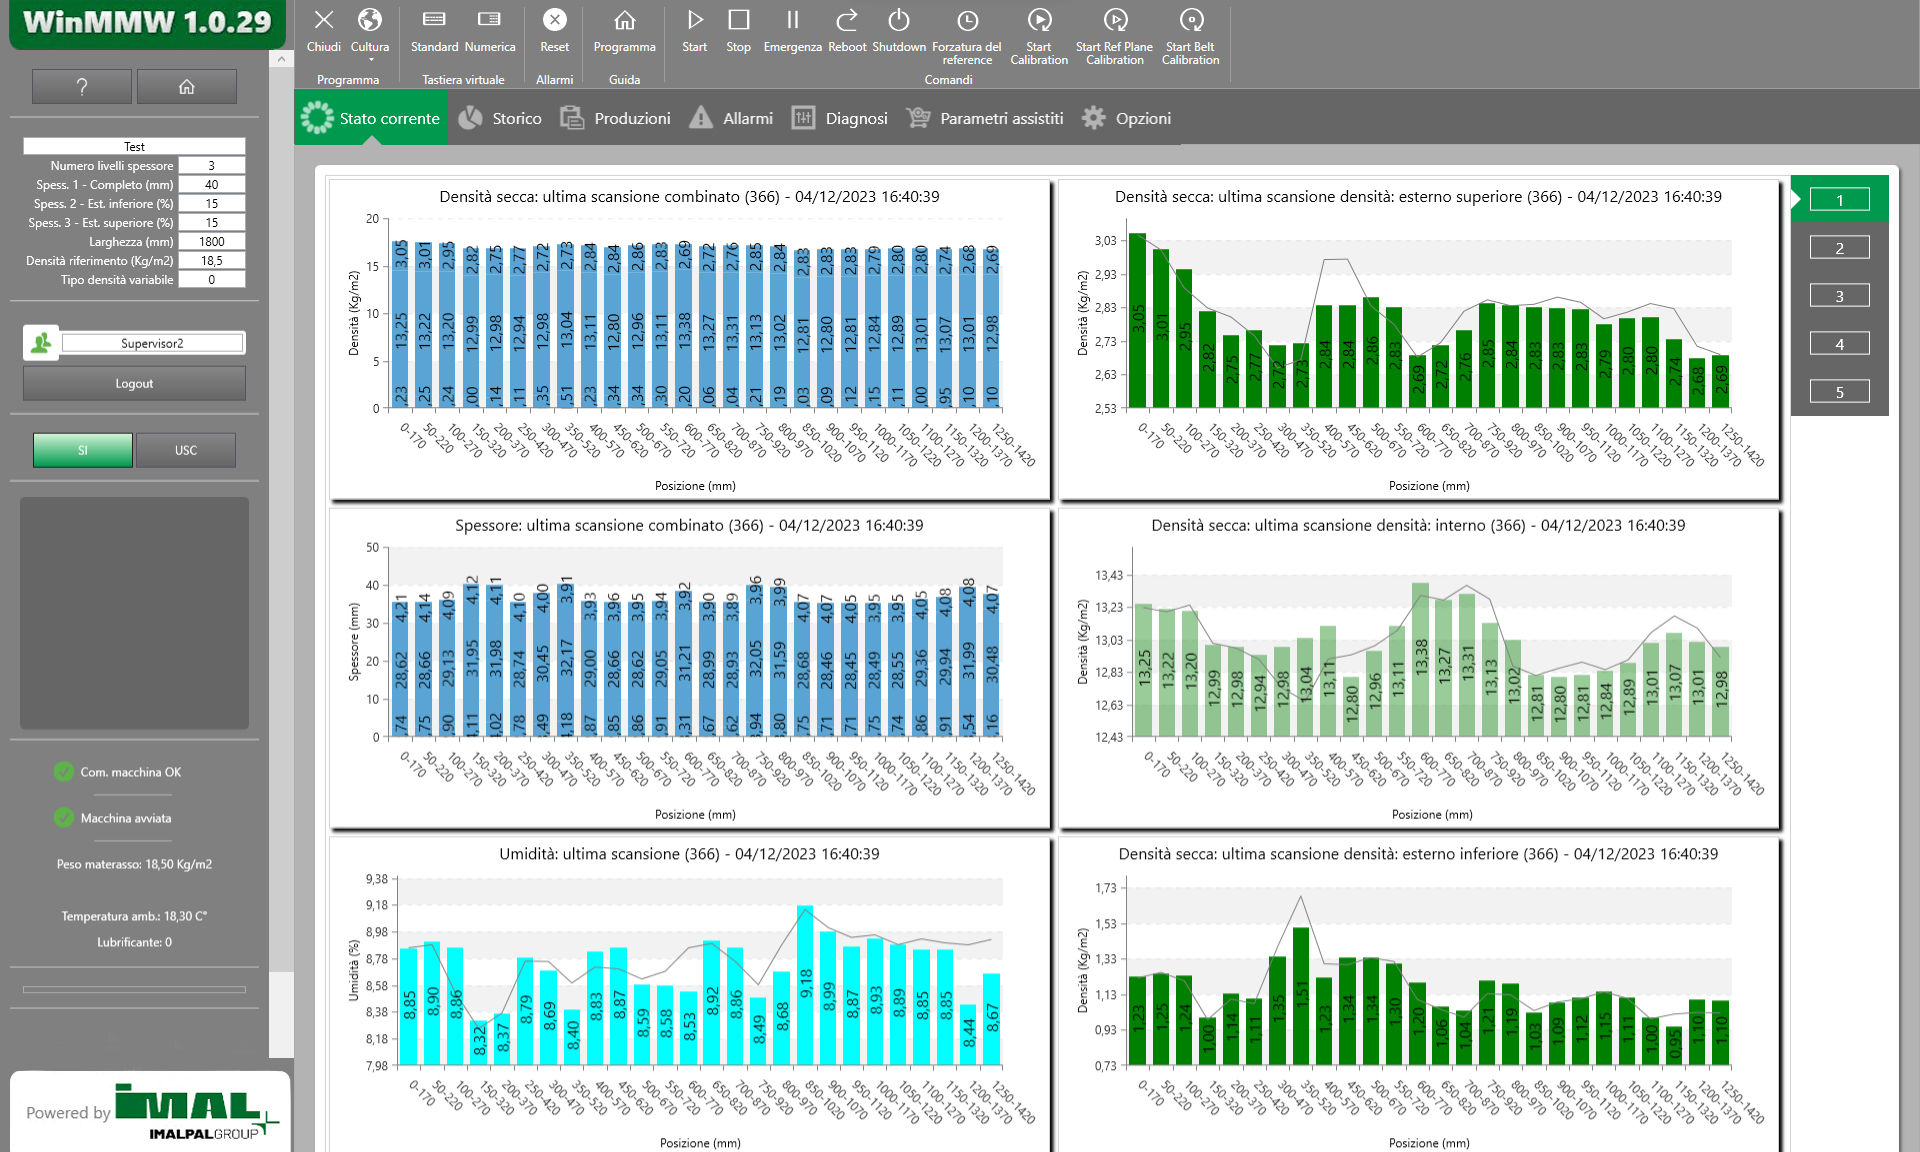This screenshot has height=1152, width=1920.
Task: Click the home icon button
Action: pos(186,87)
